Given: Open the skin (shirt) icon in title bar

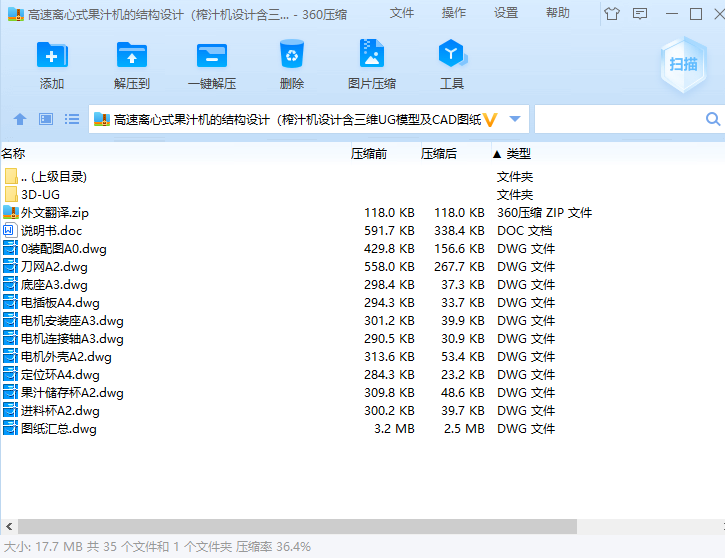Looking at the screenshot, I should coord(612,14).
